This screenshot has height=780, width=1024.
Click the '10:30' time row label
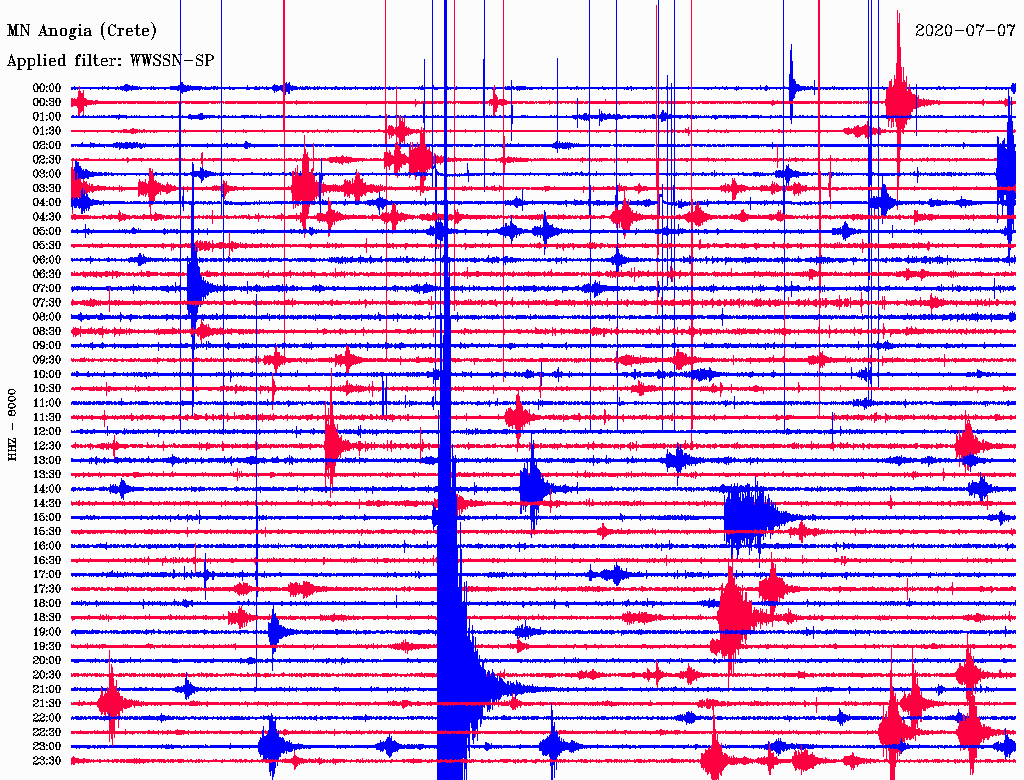[47, 389]
